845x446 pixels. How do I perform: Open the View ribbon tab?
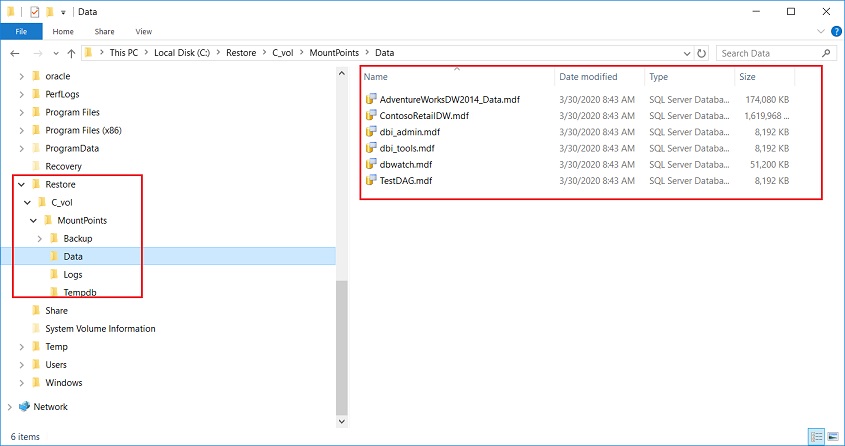[144, 32]
